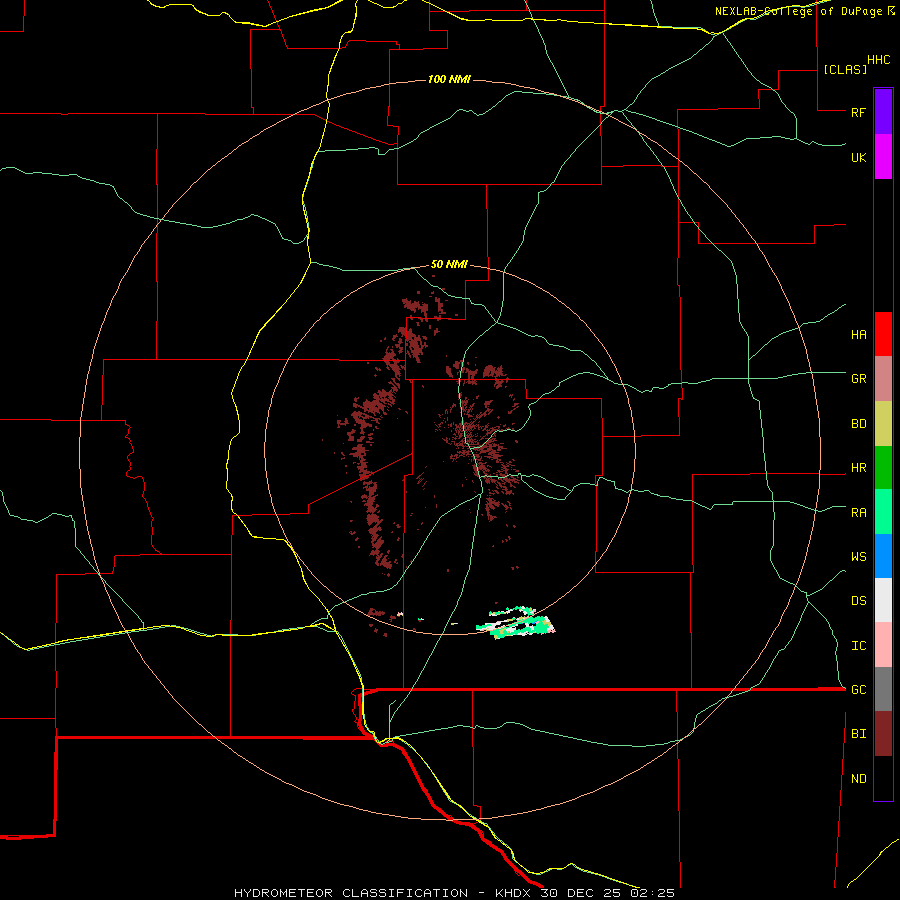Click the 30 DEC 25 date stamp
The width and height of the screenshot is (900, 900).
[x=581, y=893]
